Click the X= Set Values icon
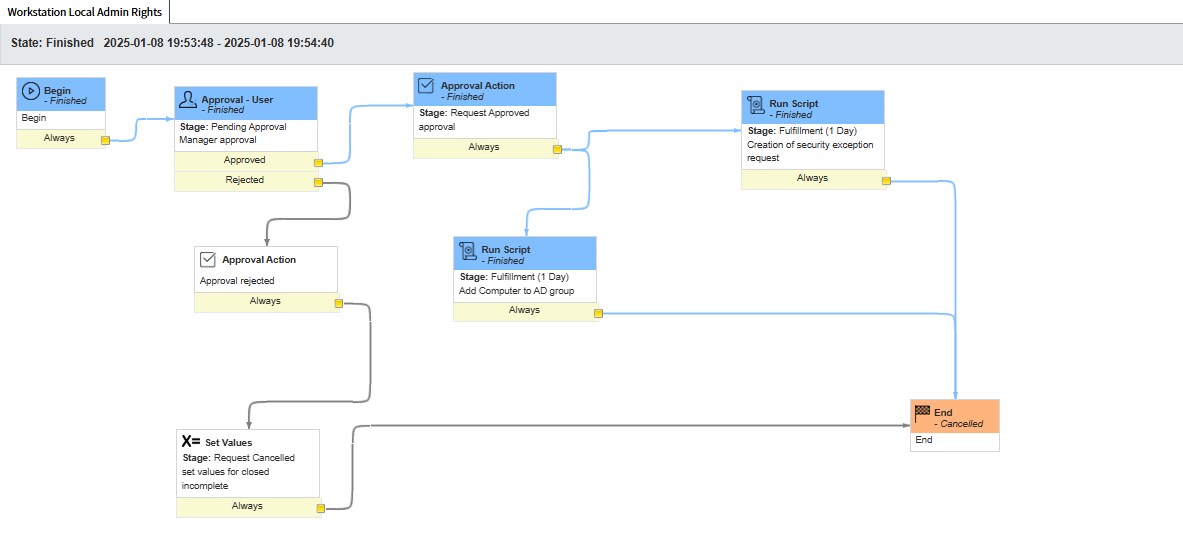The height and width of the screenshot is (552, 1183). click(x=191, y=442)
